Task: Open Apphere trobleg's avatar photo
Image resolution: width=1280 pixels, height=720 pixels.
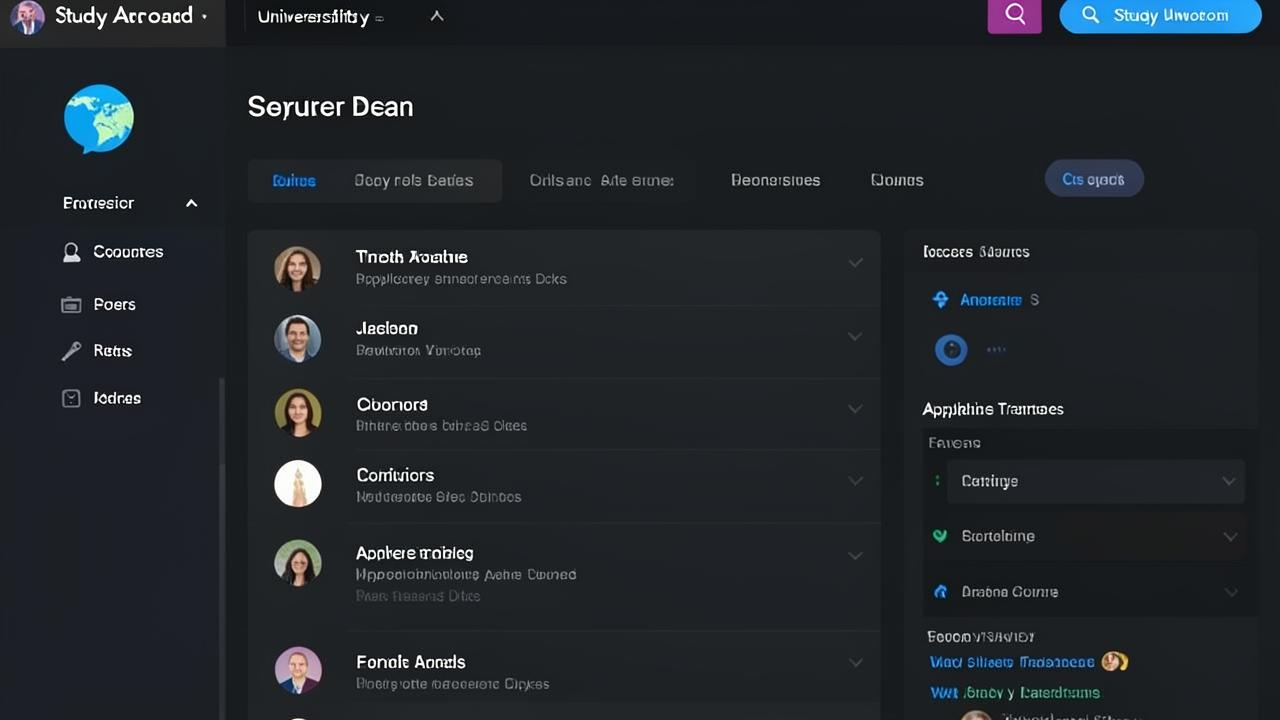Action: pyautogui.click(x=298, y=564)
